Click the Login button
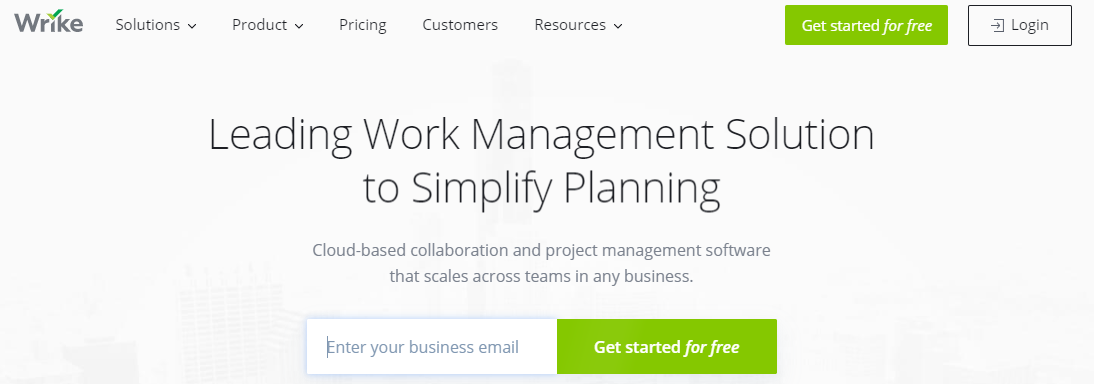Image resolution: width=1094 pixels, height=384 pixels. 1019,25
